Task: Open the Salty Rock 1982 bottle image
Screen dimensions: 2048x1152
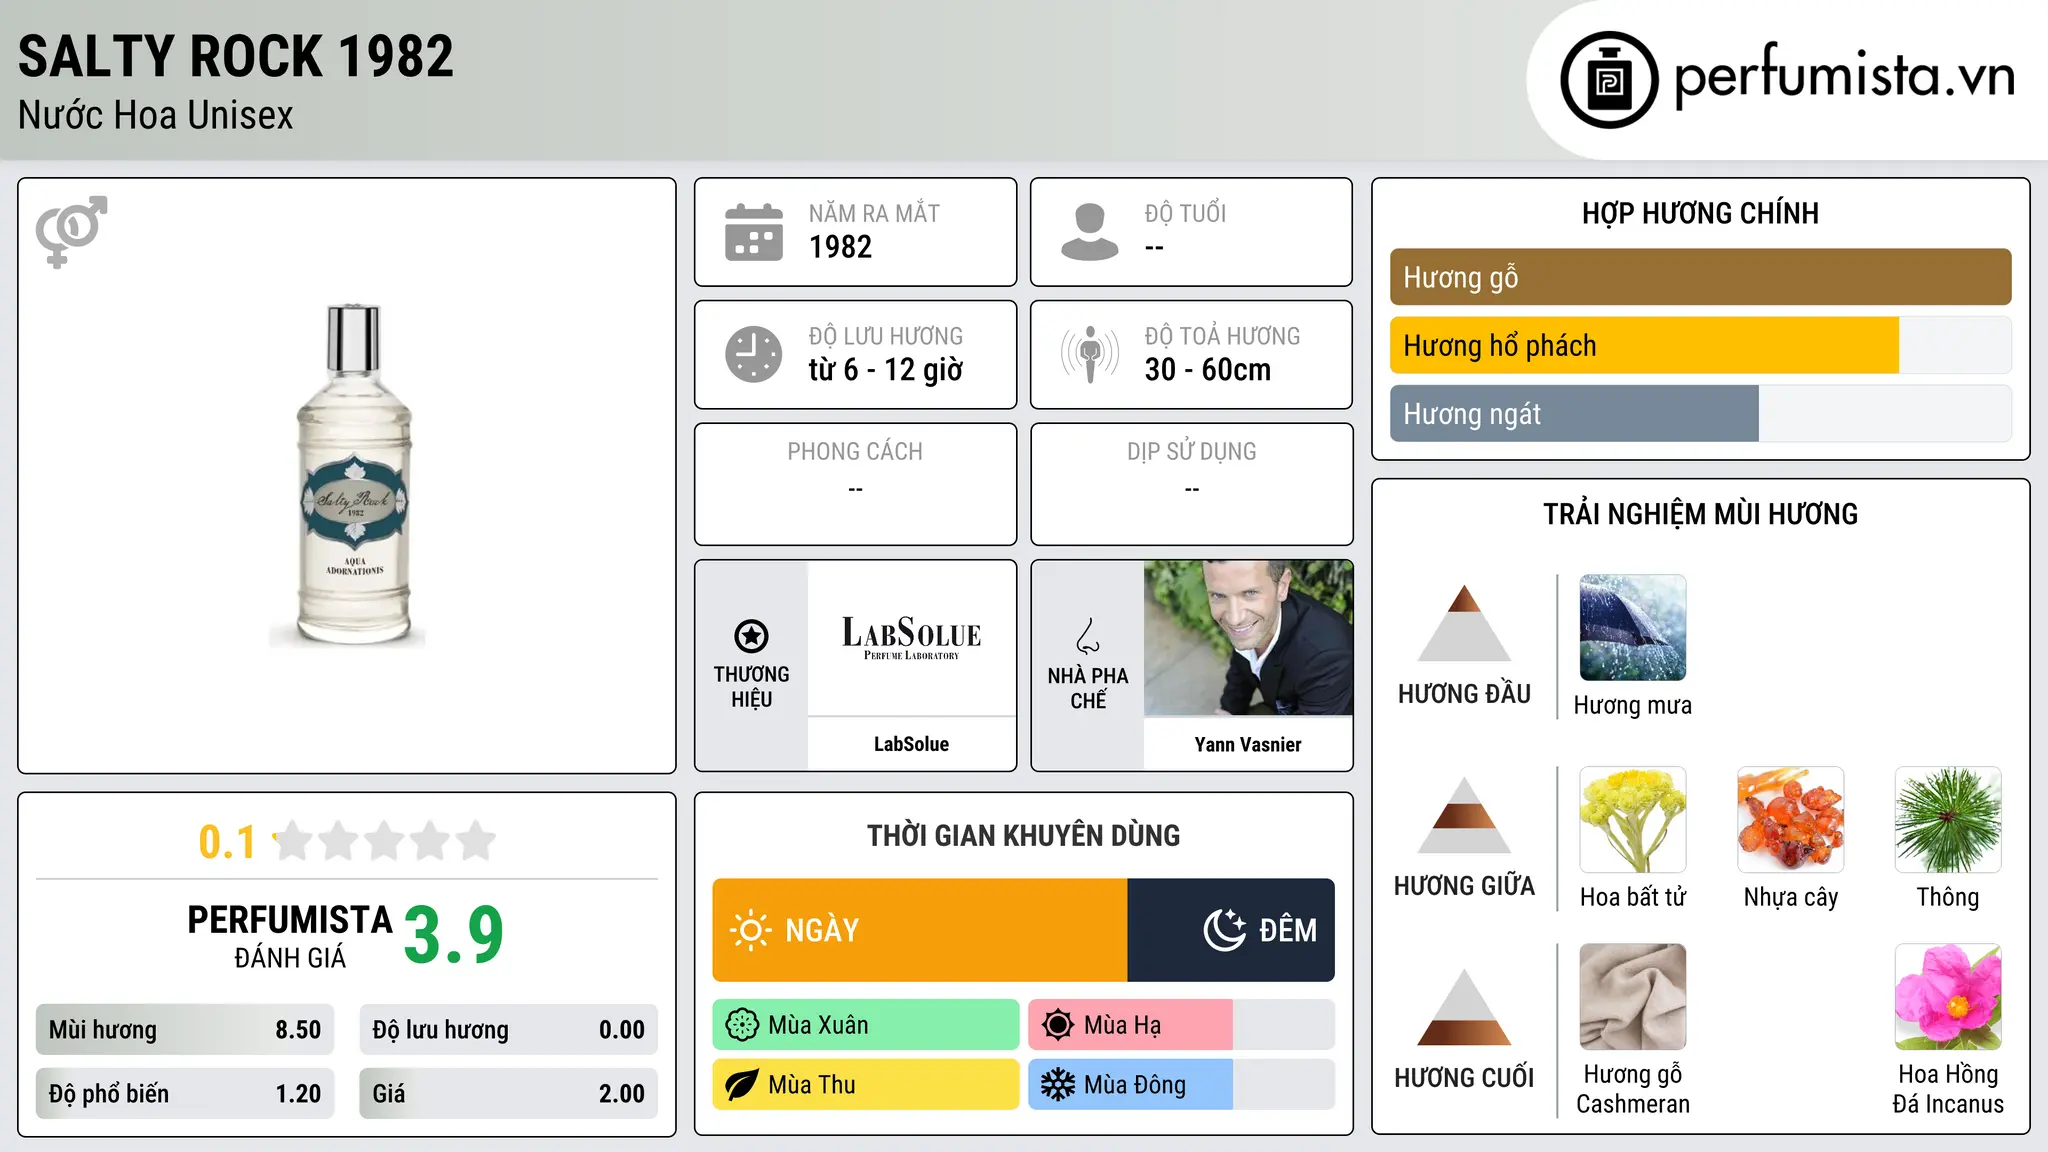Action: point(348,475)
